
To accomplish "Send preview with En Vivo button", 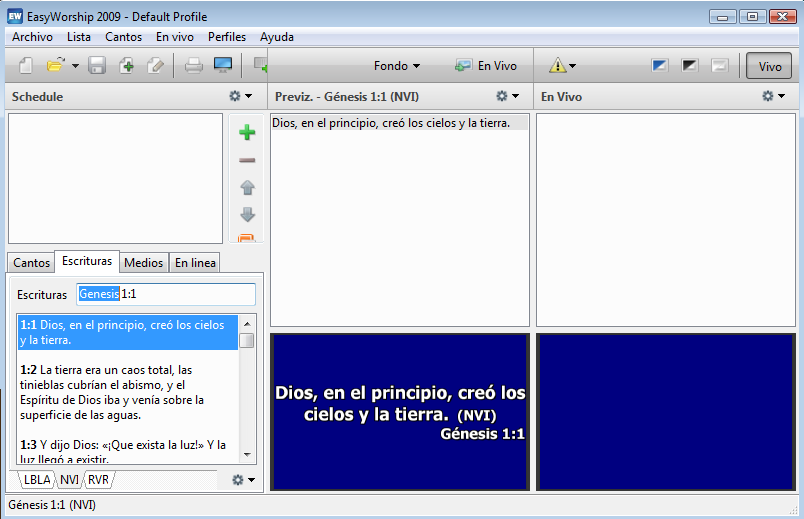I will pos(486,66).
